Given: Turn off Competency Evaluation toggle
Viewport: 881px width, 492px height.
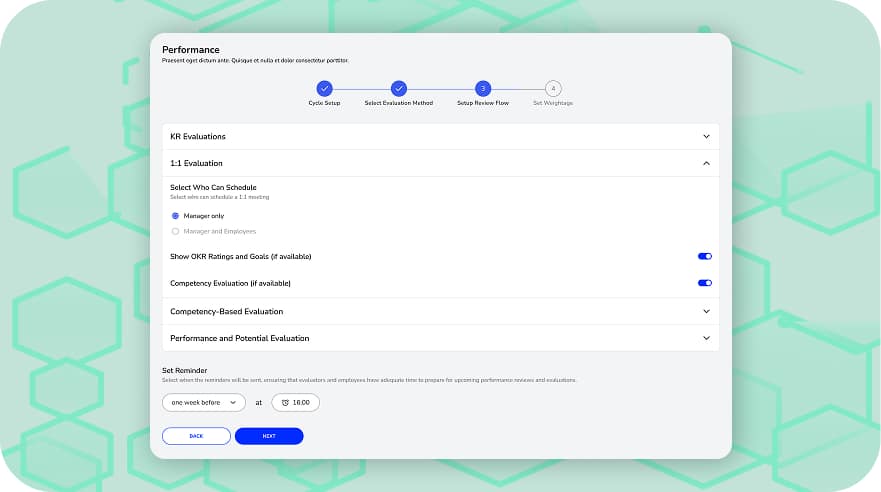Looking at the screenshot, I should (705, 283).
